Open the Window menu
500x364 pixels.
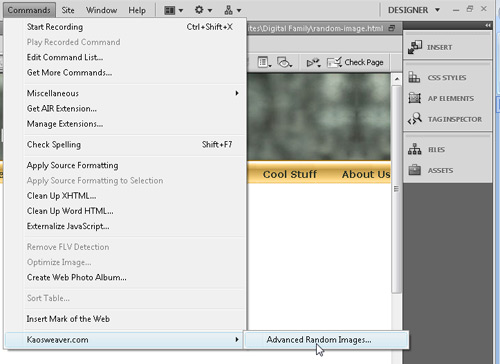(102, 10)
